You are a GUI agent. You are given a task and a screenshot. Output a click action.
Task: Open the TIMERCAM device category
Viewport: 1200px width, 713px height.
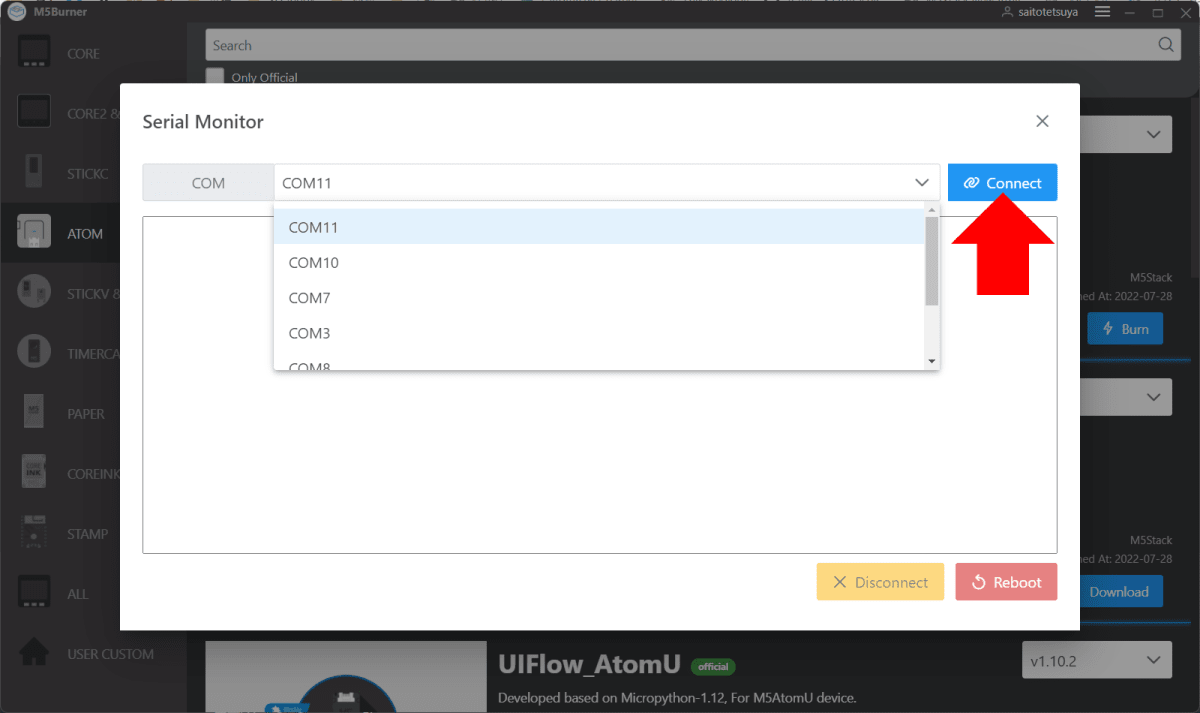[93, 353]
